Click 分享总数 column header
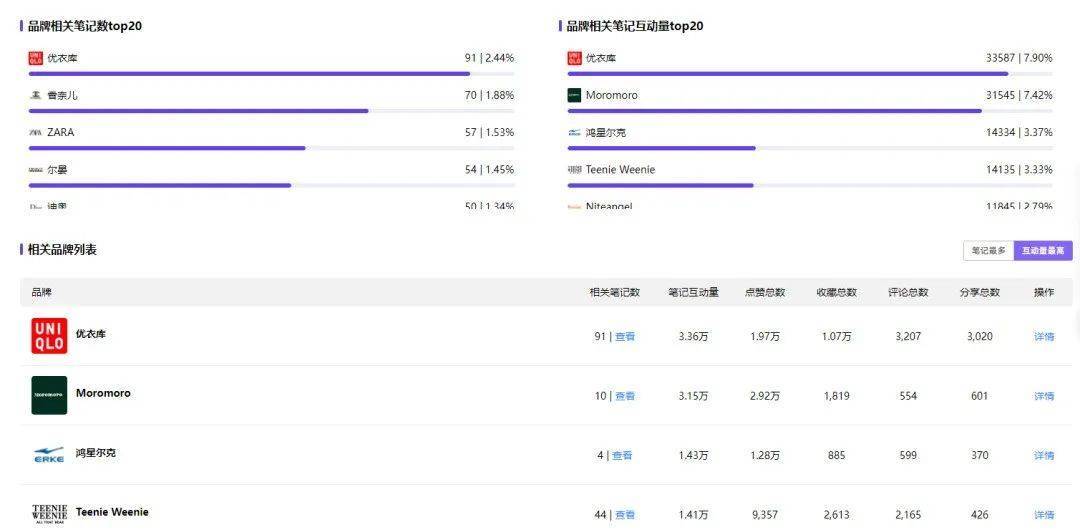 [x=979, y=292]
